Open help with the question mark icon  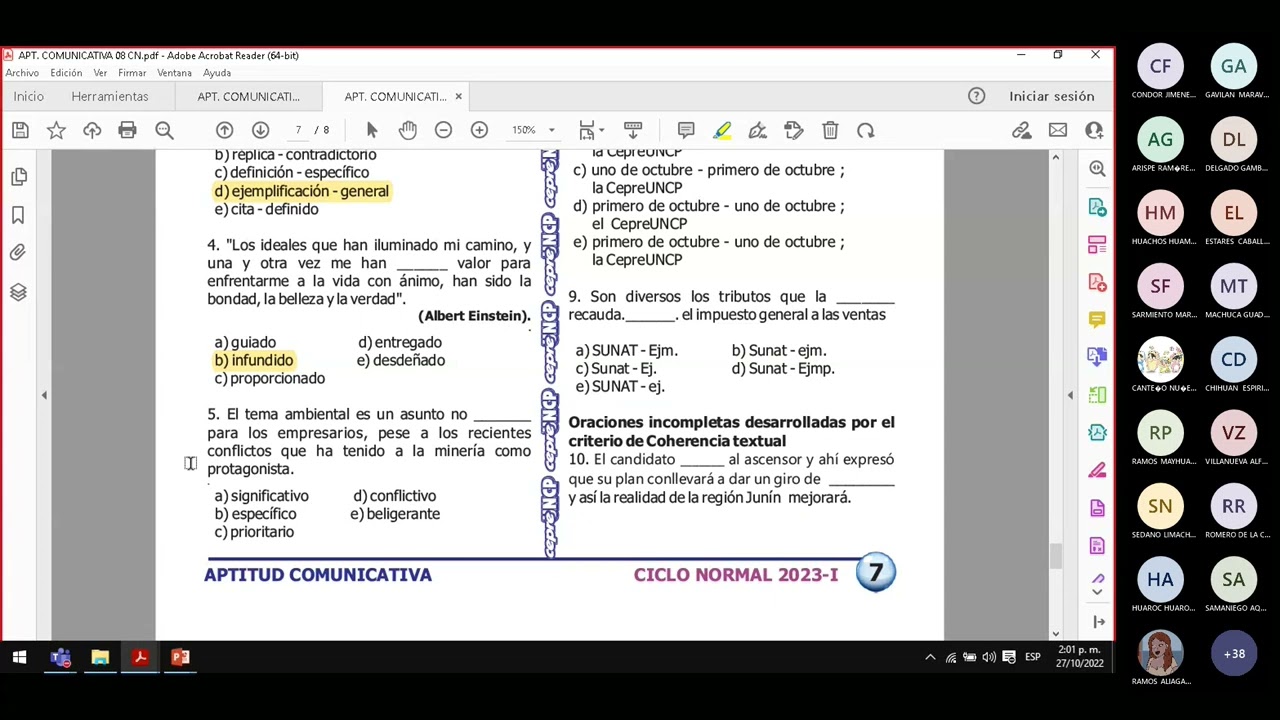coord(976,96)
